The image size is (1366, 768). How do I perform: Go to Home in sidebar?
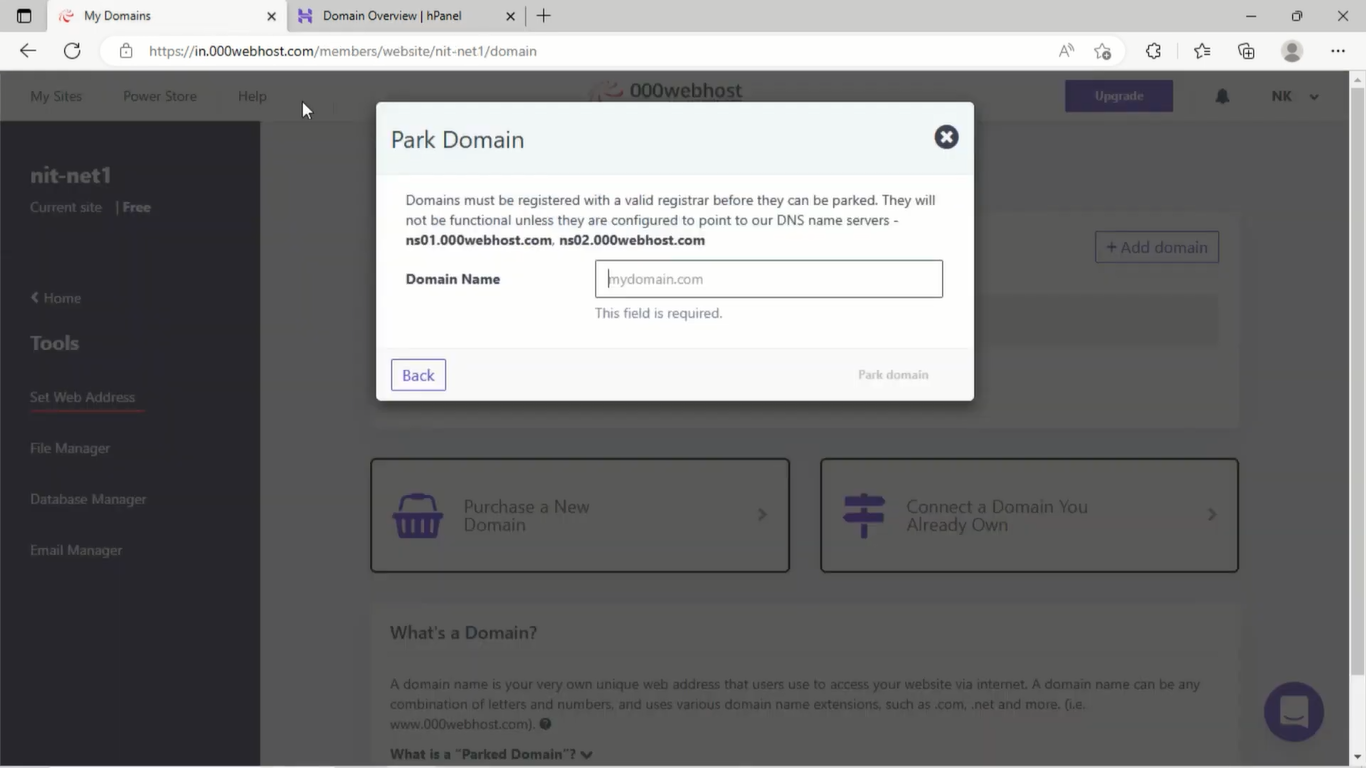pyautogui.click(x=56, y=298)
